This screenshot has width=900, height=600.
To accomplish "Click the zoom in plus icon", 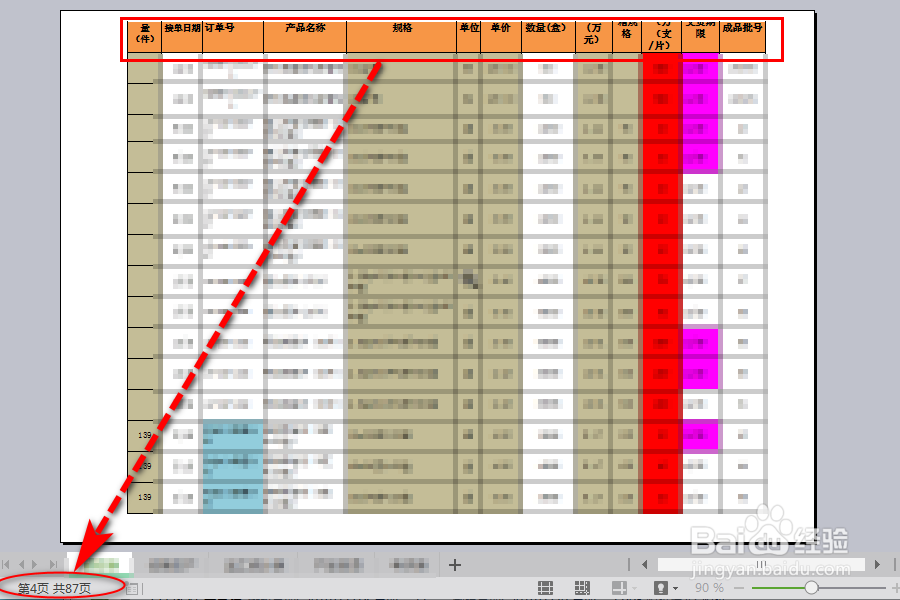I will pyautogui.click(x=896, y=587).
